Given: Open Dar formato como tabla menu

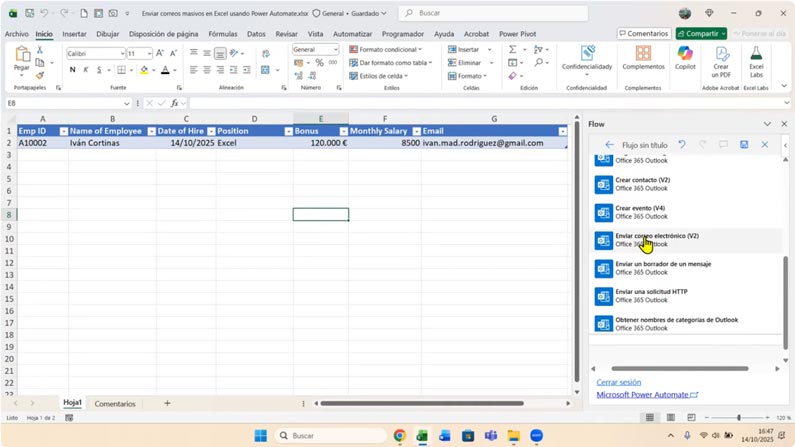Looking at the screenshot, I should [x=390, y=62].
